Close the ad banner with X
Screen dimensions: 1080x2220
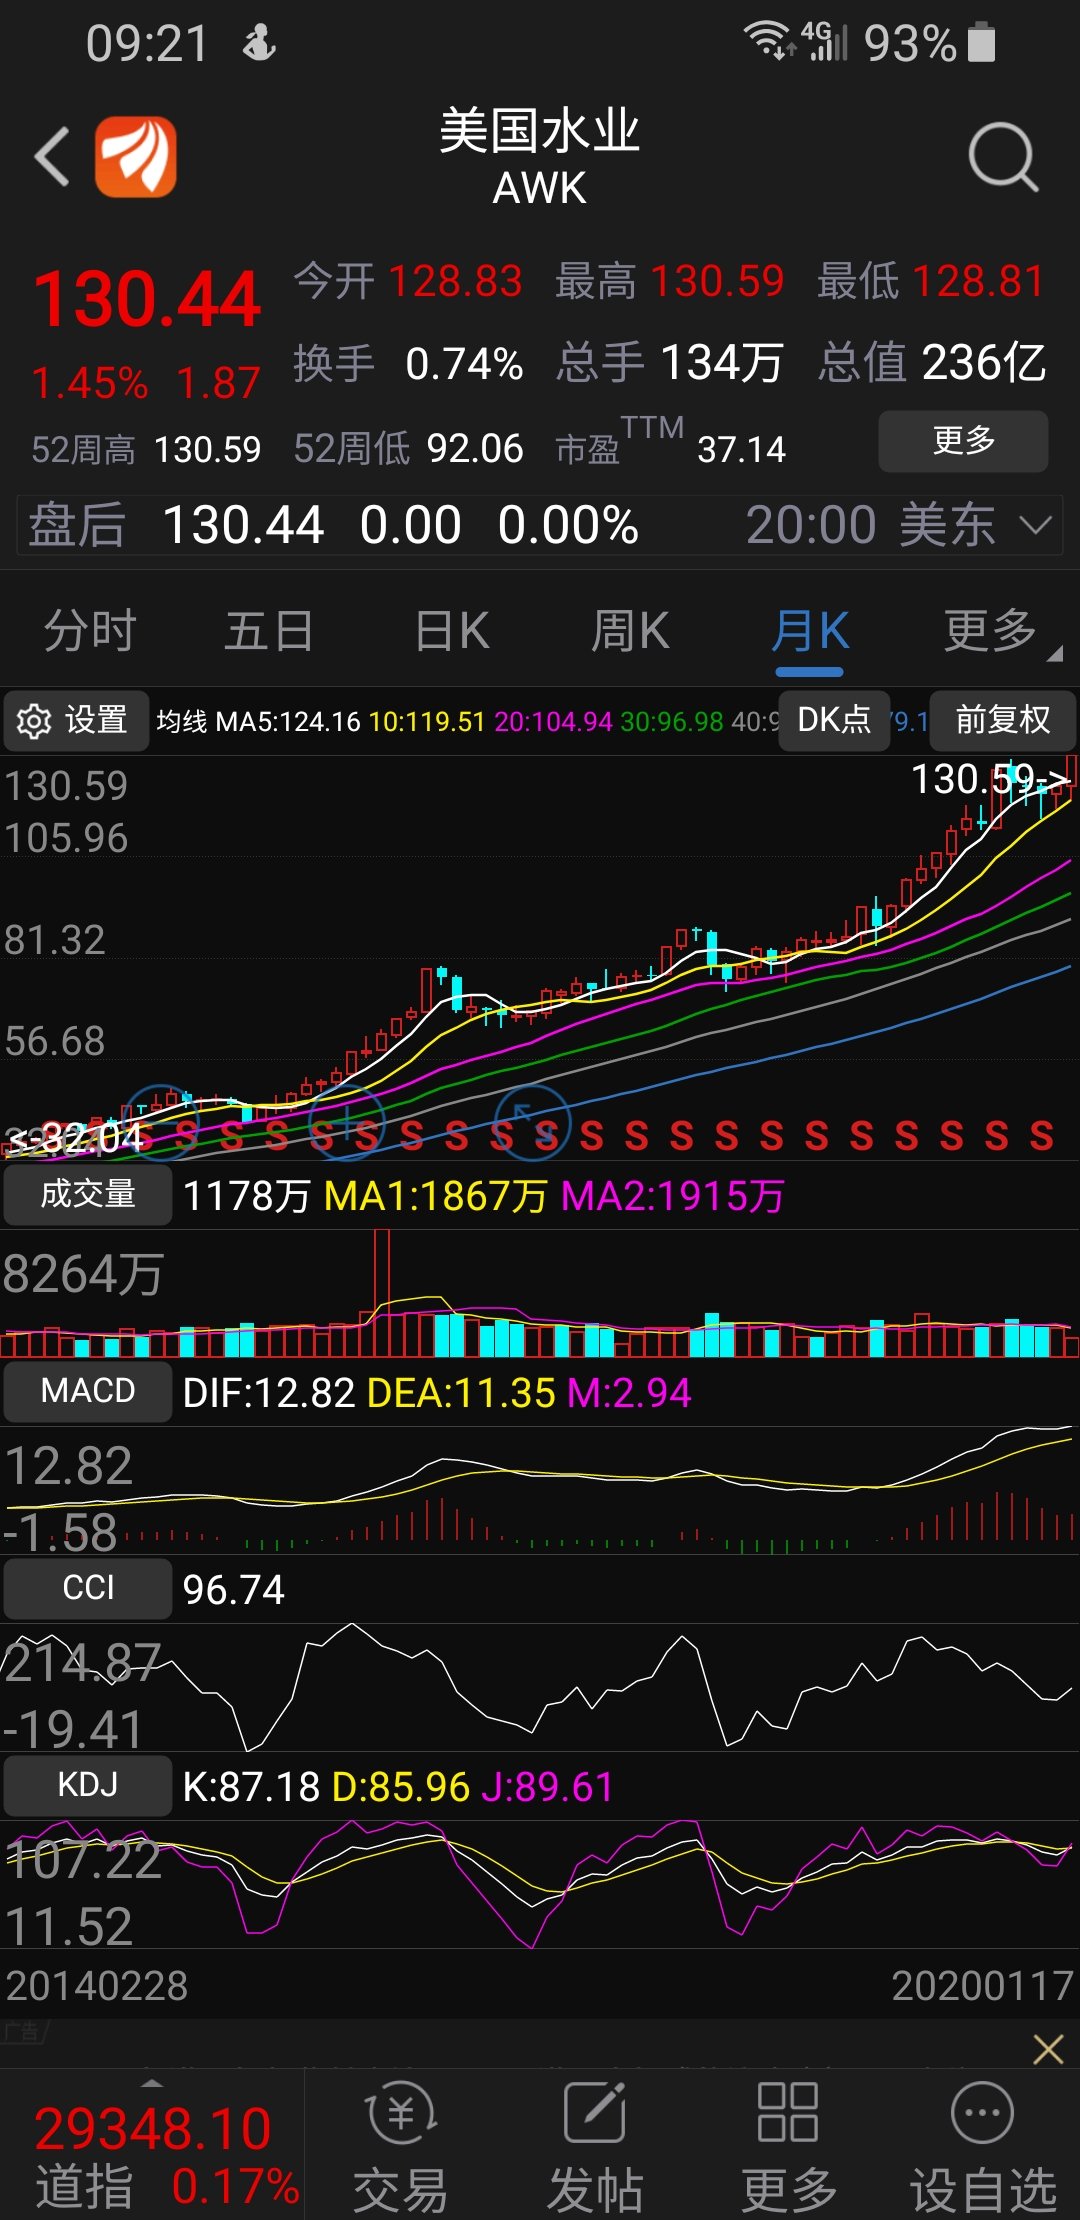tap(1047, 2049)
